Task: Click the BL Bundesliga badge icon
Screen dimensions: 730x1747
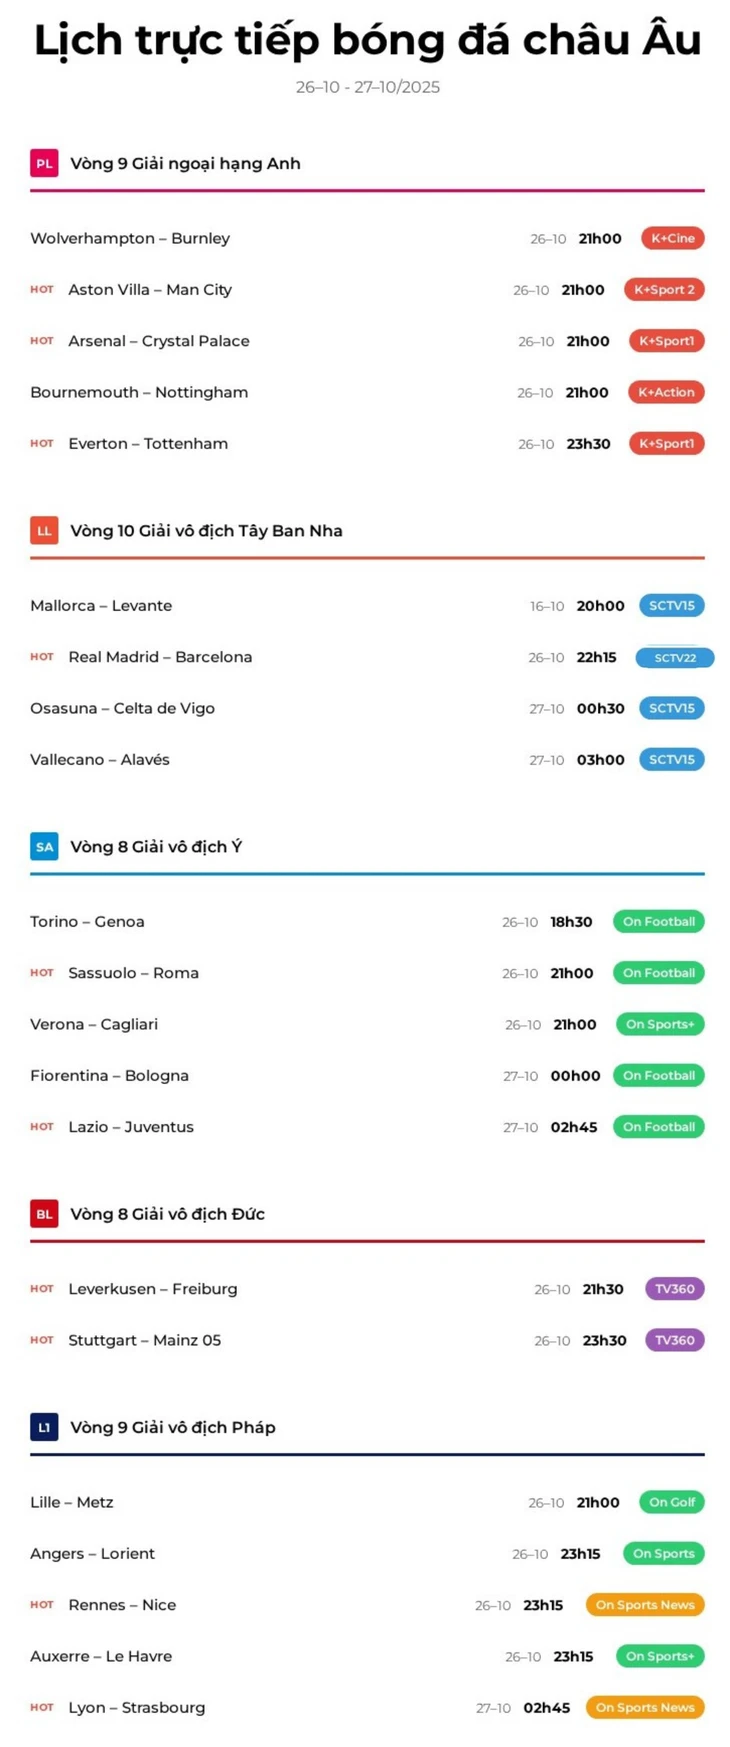Action: click(x=44, y=1214)
